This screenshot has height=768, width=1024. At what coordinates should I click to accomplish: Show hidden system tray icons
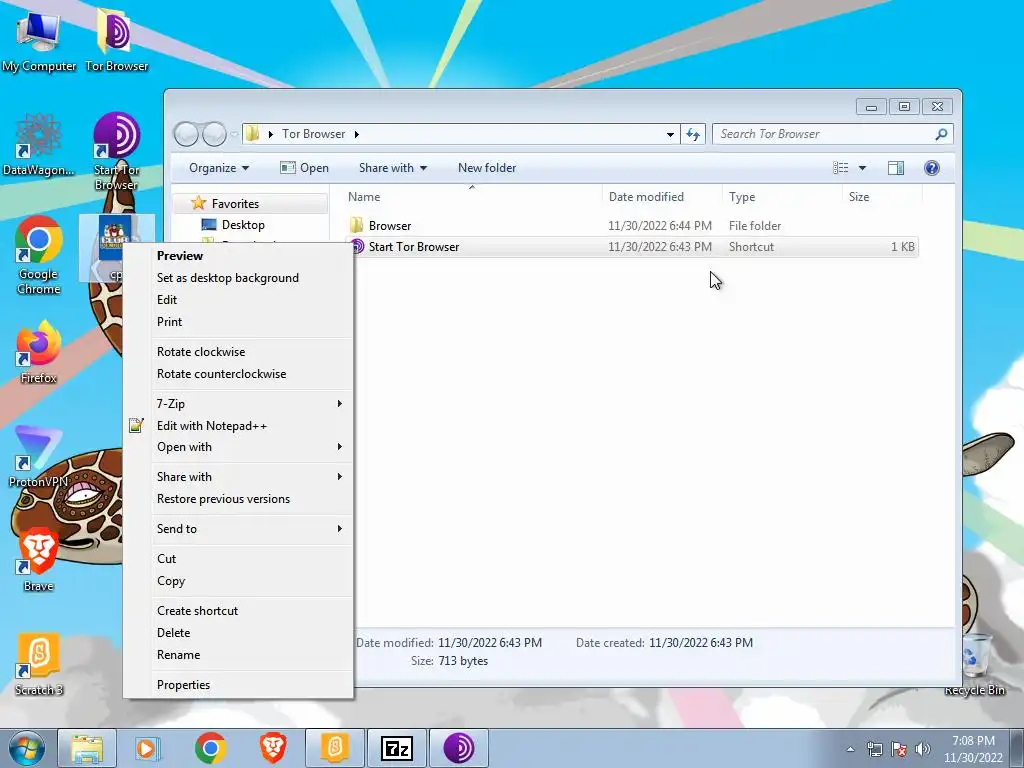pyautogui.click(x=850, y=749)
